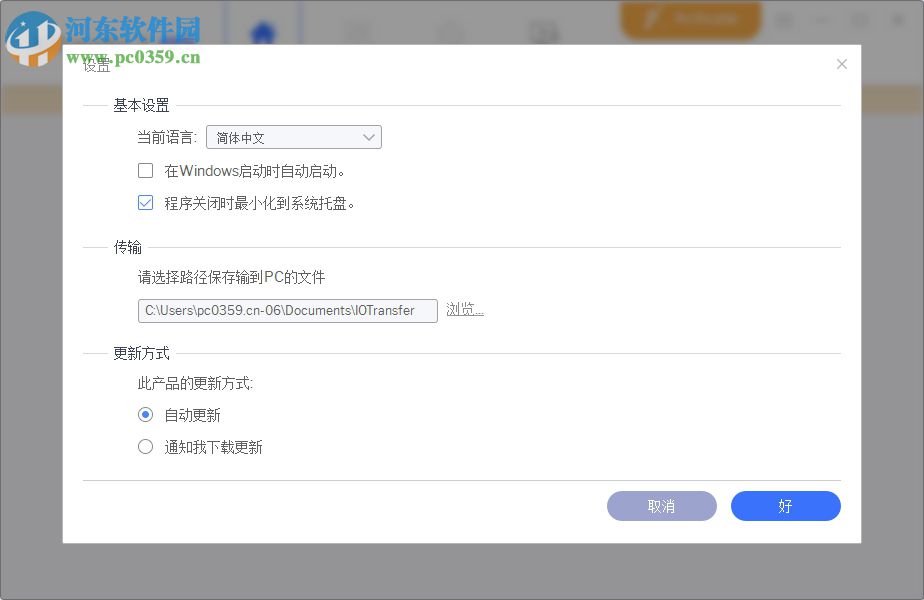Expand the 简体中文 combo box arrow

click(369, 136)
